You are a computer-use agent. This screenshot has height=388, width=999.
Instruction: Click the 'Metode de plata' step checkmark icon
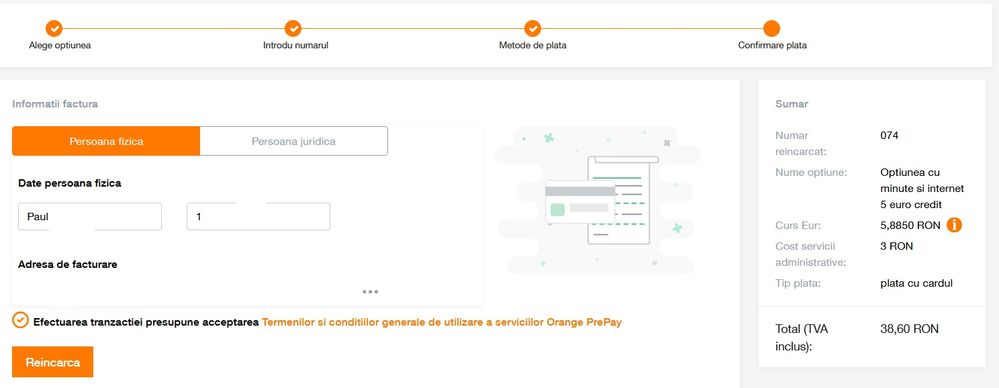click(x=533, y=28)
